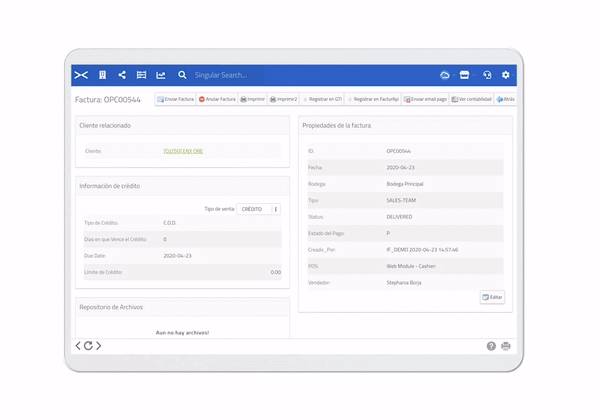Click the Propiedades de la factura header
Screen dimensions: 600x420
click(337, 125)
